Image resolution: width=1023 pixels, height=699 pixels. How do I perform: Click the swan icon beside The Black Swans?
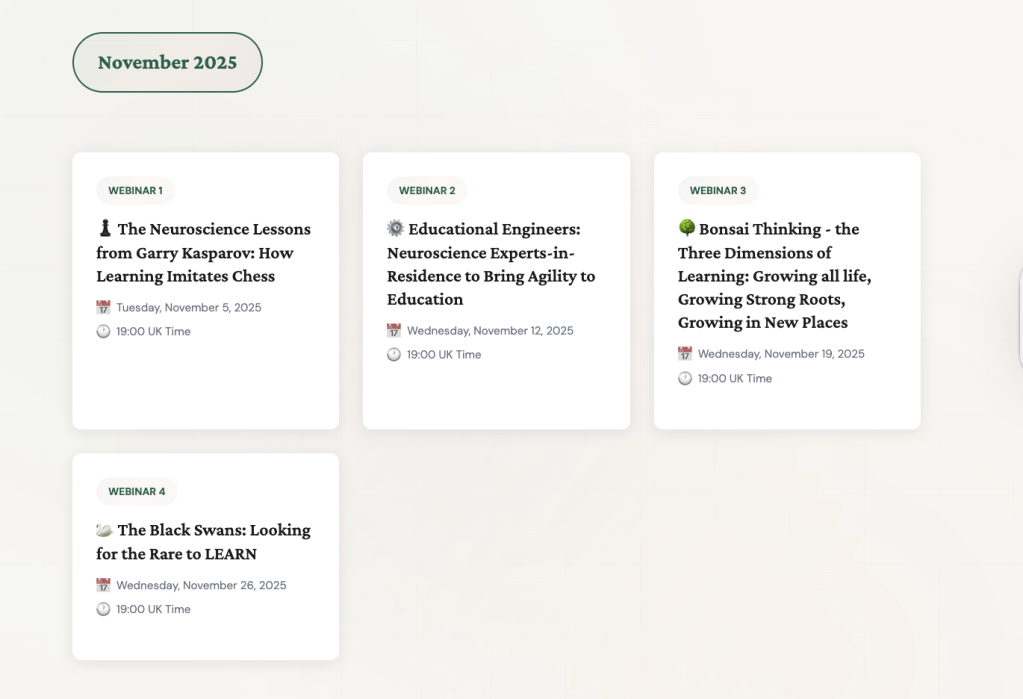point(104,530)
